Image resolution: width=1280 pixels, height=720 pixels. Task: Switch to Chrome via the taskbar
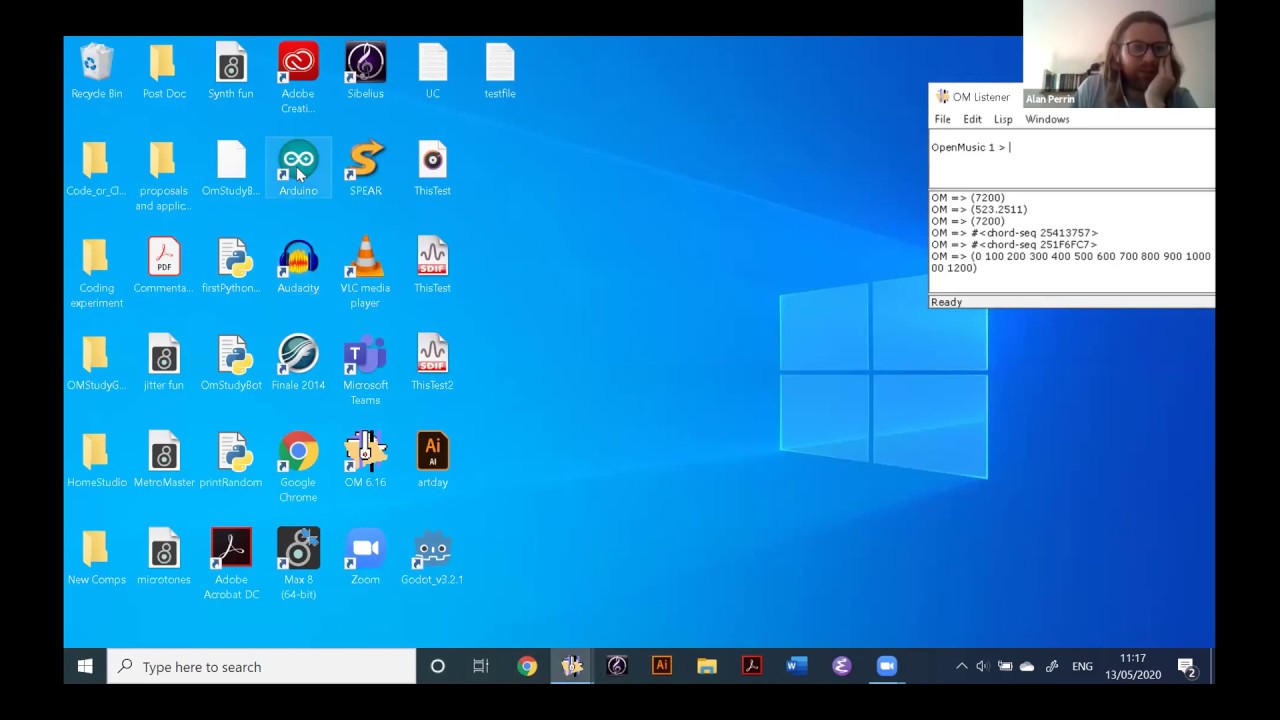click(527, 666)
